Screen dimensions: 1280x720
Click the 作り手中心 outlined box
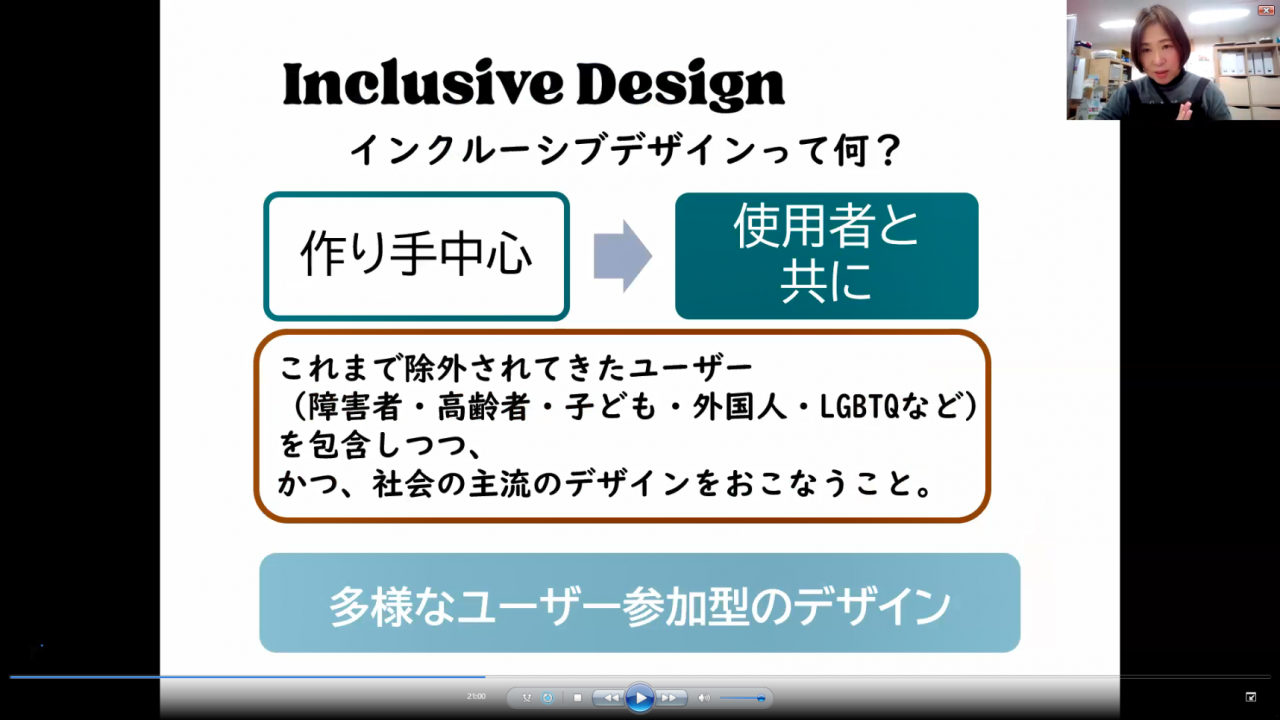pyautogui.click(x=416, y=256)
